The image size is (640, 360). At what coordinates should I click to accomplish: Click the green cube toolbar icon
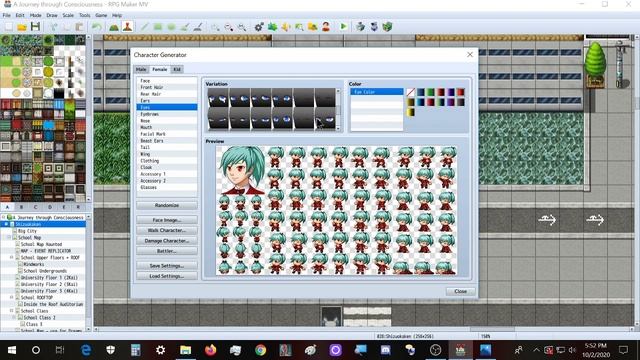click(x=387, y=27)
